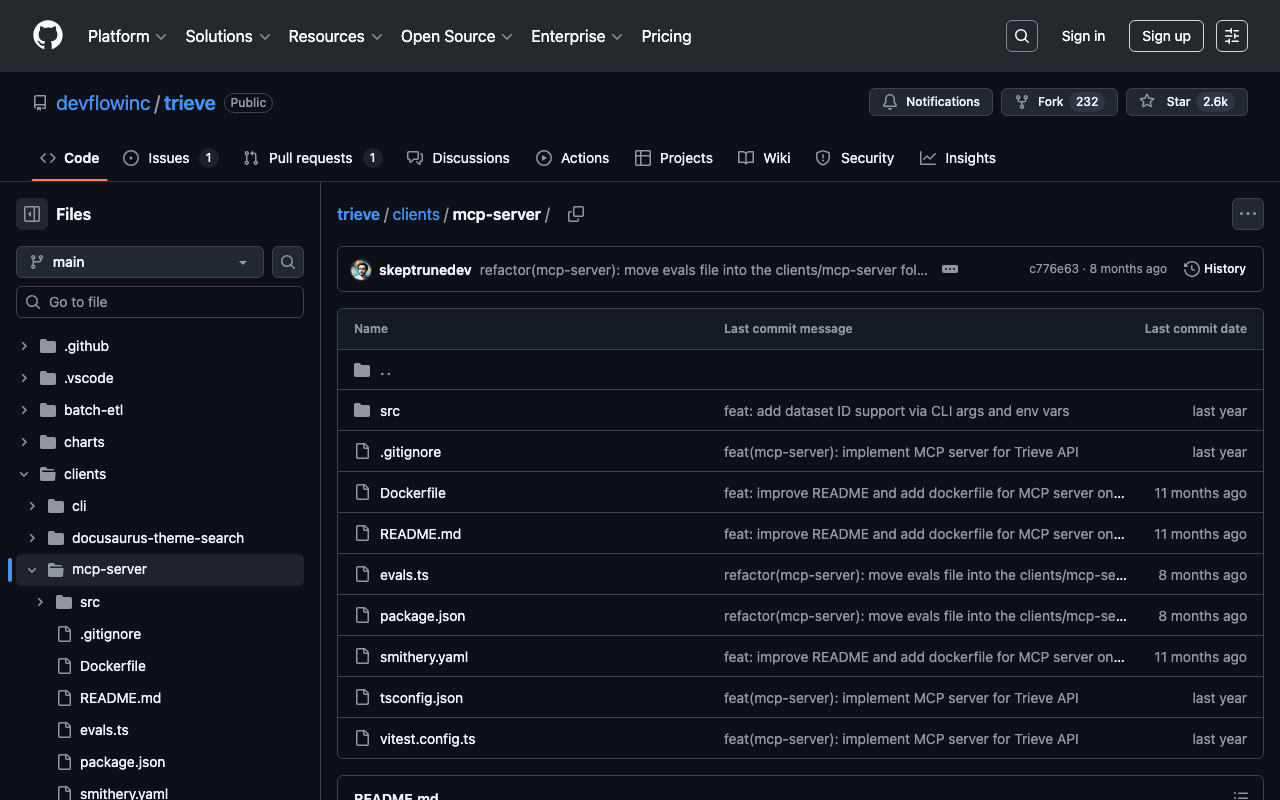Open the Insights tab
1280x800 pixels.
click(x=958, y=158)
